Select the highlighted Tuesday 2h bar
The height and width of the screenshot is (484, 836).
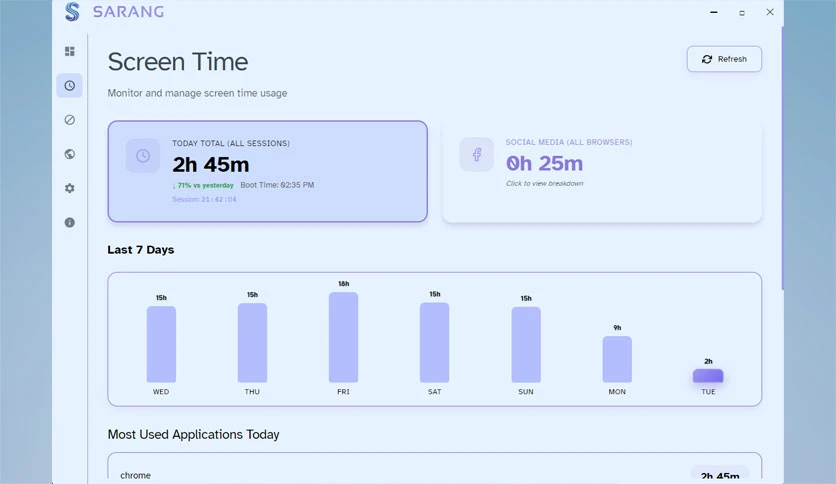point(708,376)
